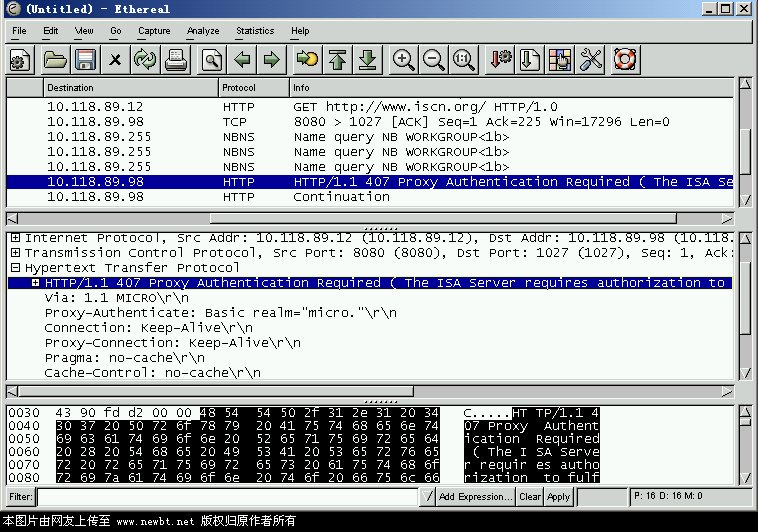Open the Statistics menu
The width and height of the screenshot is (758, 532).
(x=255, y=31)
